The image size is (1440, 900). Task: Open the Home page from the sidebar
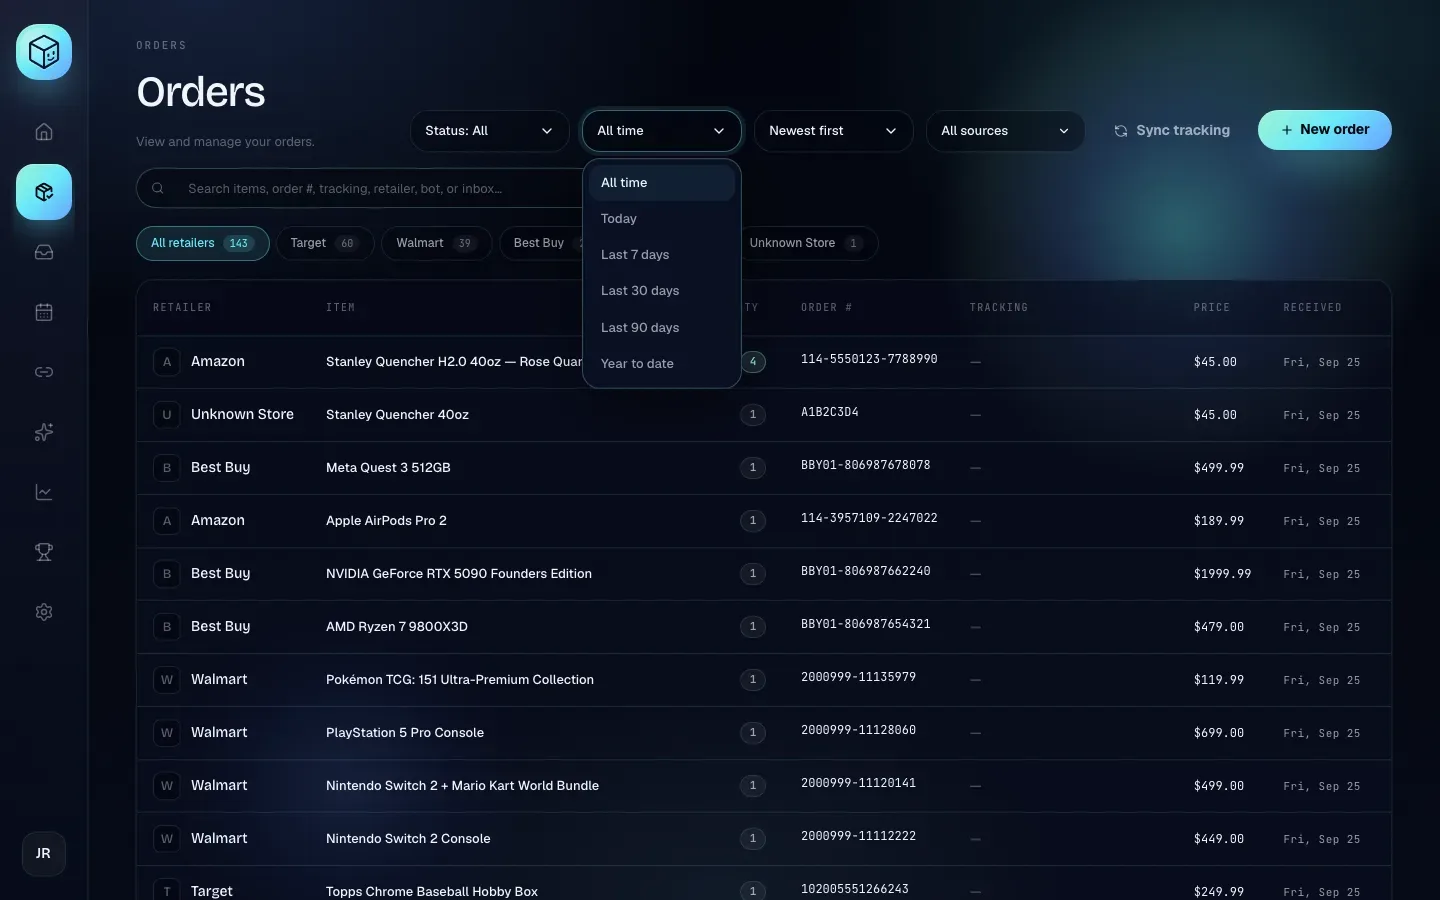[x=44, y=132]
